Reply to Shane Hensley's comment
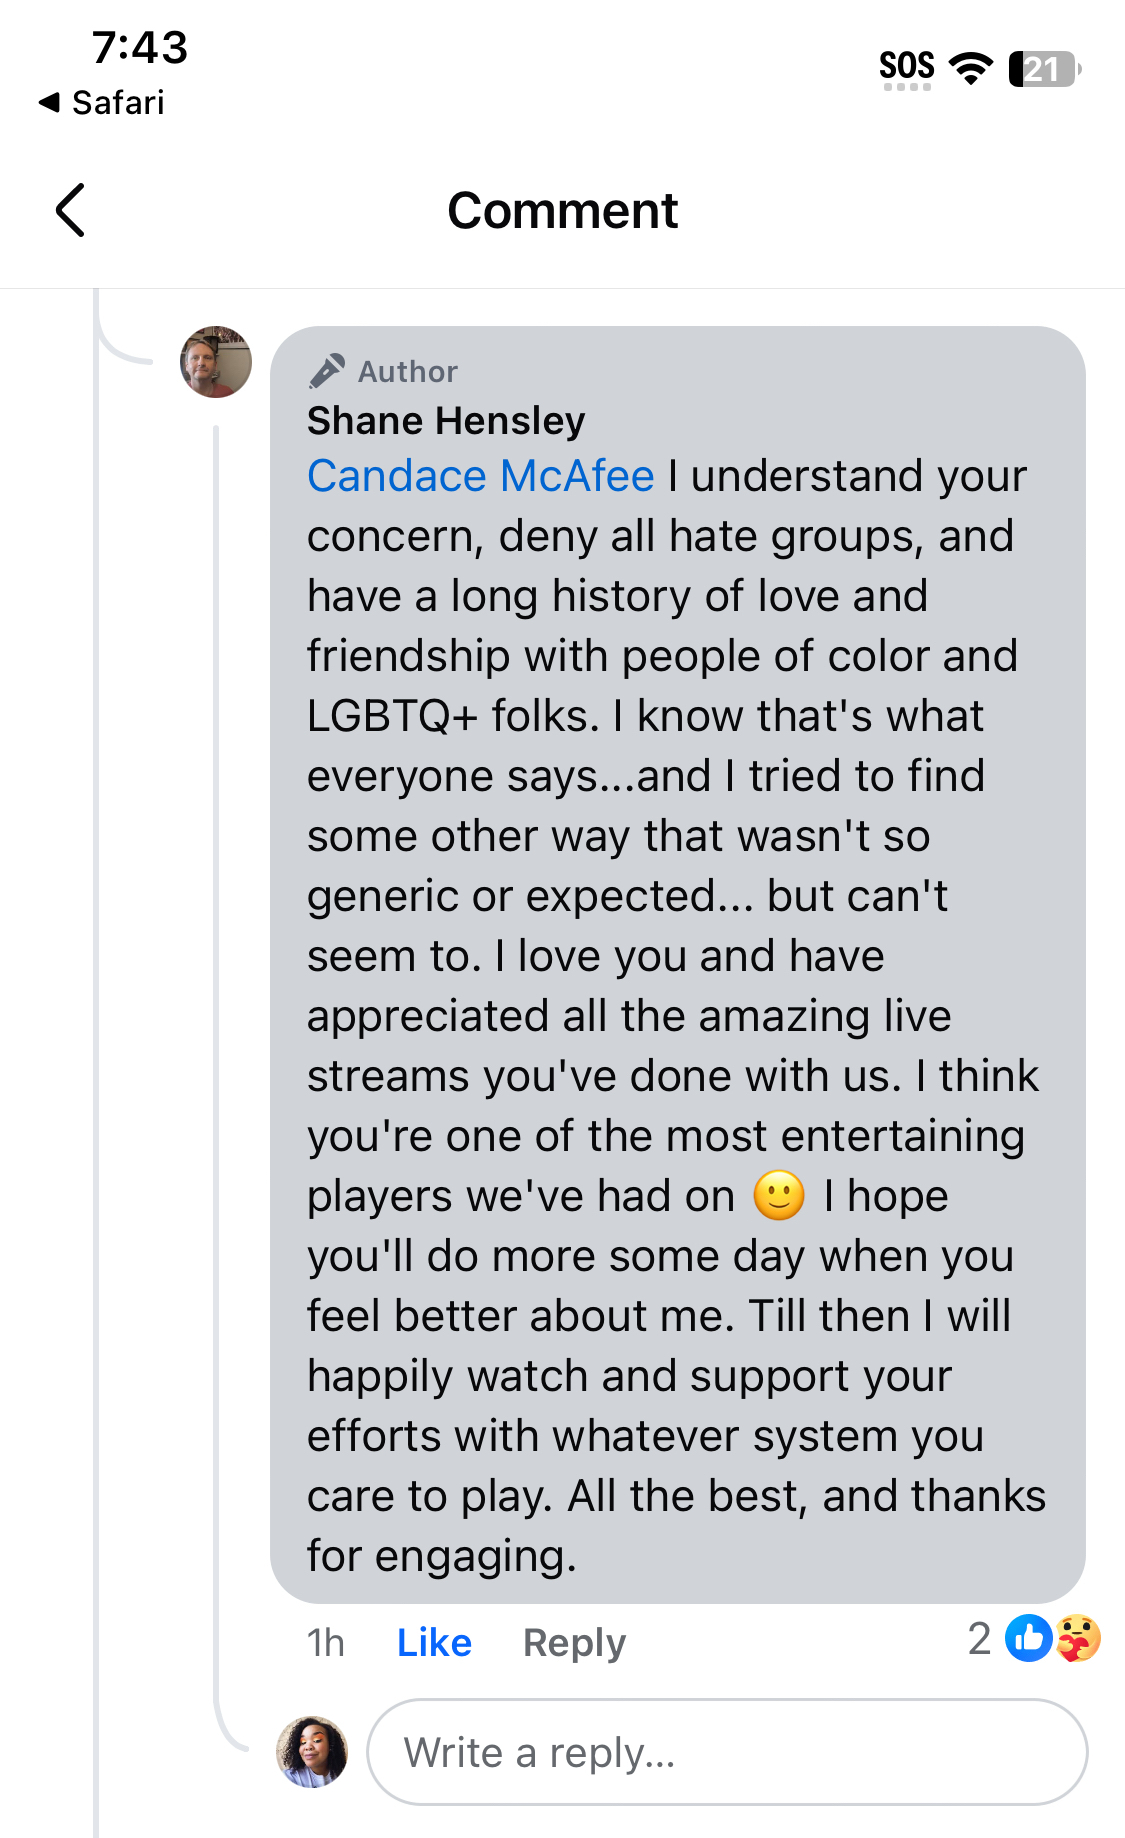 point(574,1643)
